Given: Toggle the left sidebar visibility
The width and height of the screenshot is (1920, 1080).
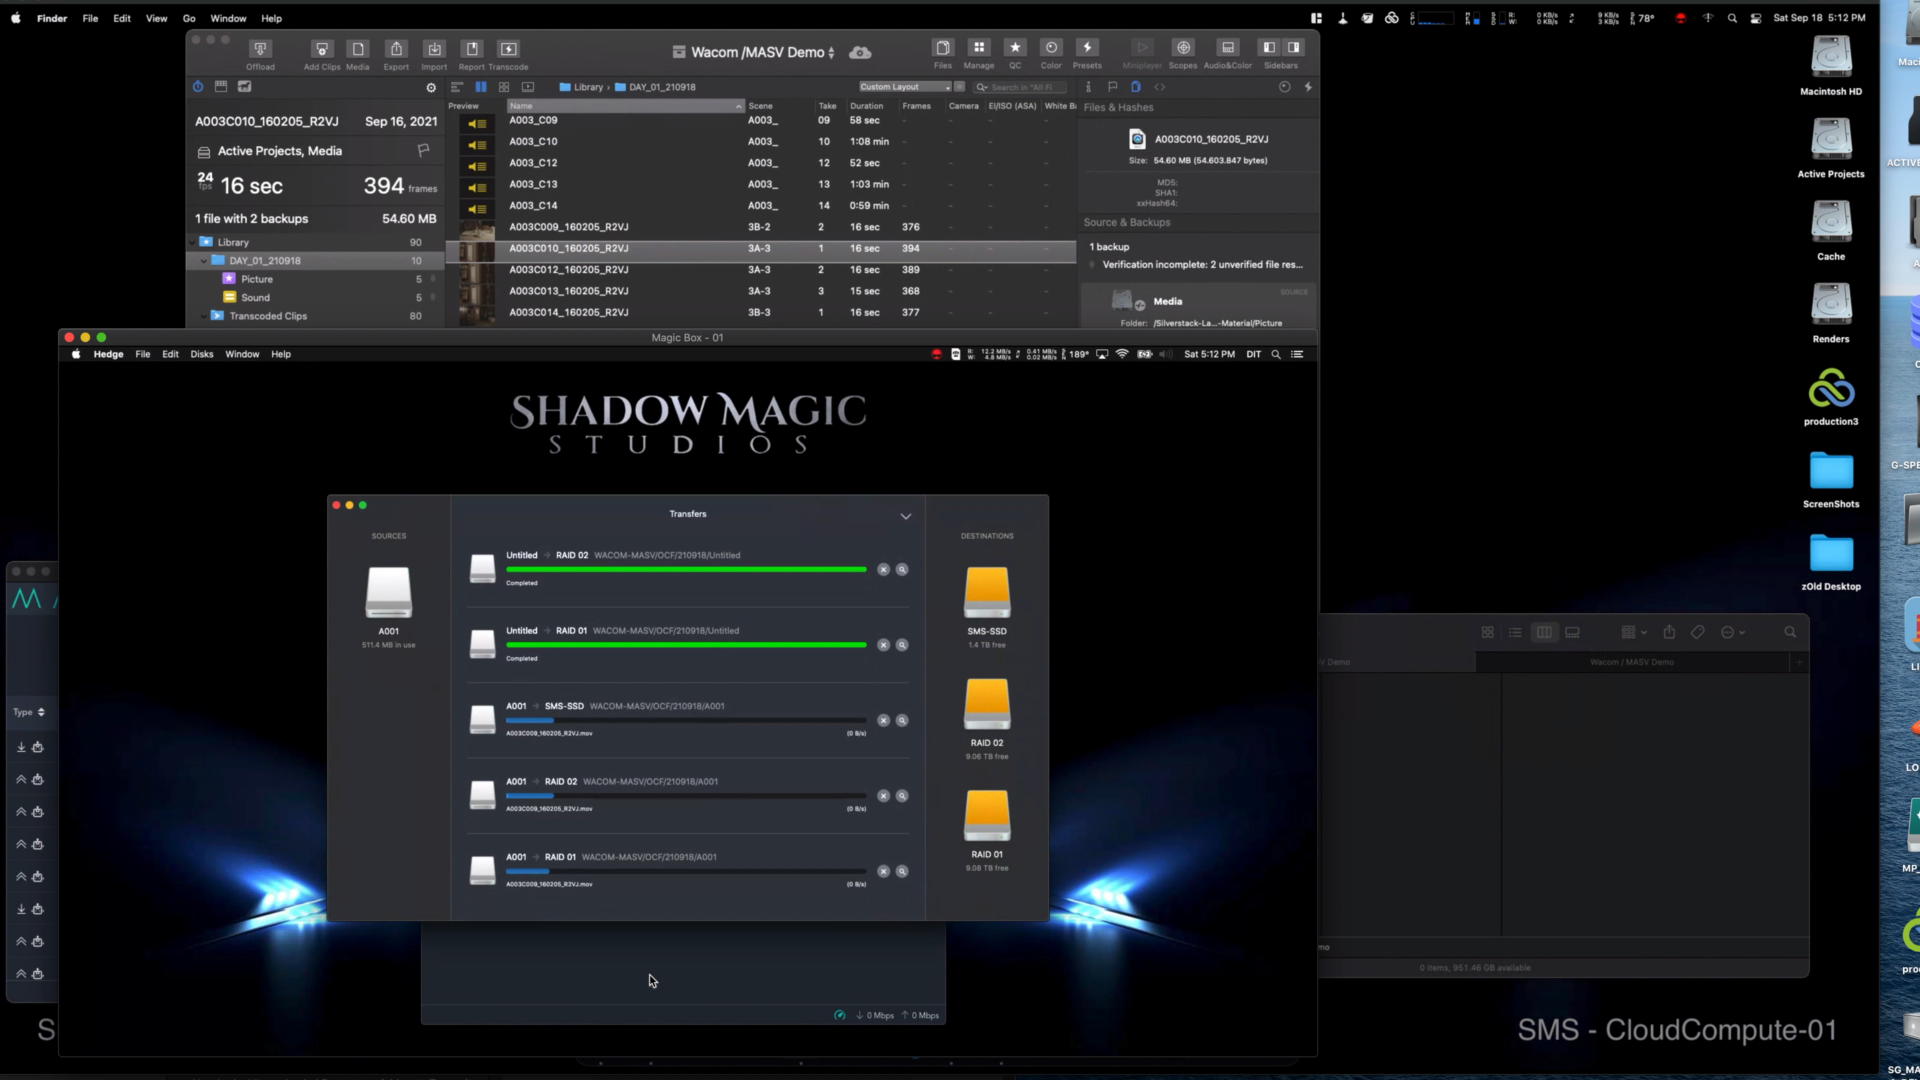Looking at the screenshot, I should click(x=1269, y=48).
